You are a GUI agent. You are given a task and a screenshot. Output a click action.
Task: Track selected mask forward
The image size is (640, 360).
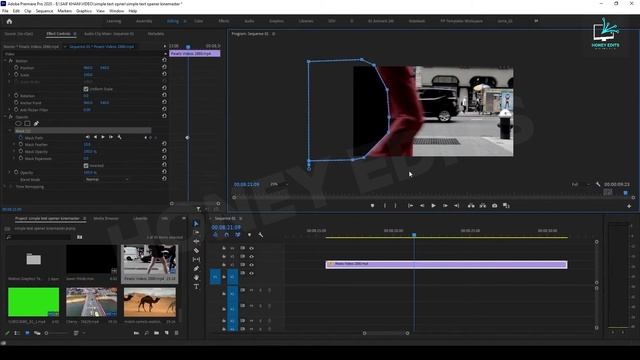coord(103,137)
